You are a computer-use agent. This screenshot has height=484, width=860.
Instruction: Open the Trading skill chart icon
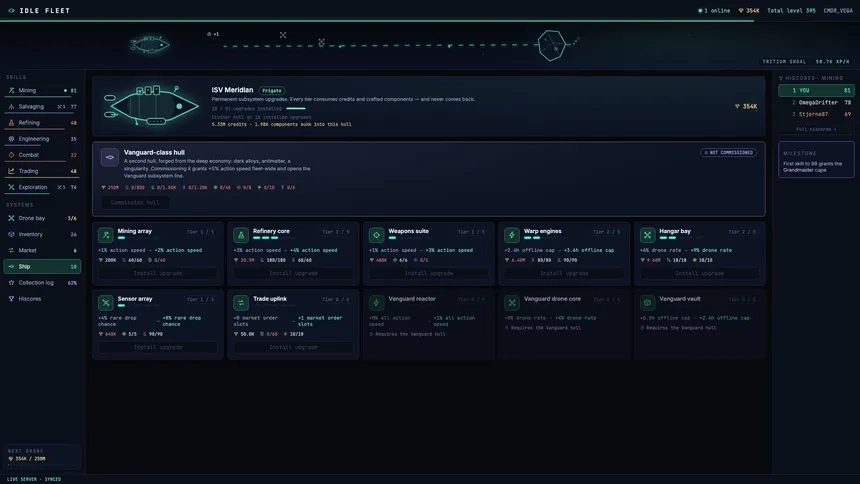pyautogui.click(x=12, y=171)
